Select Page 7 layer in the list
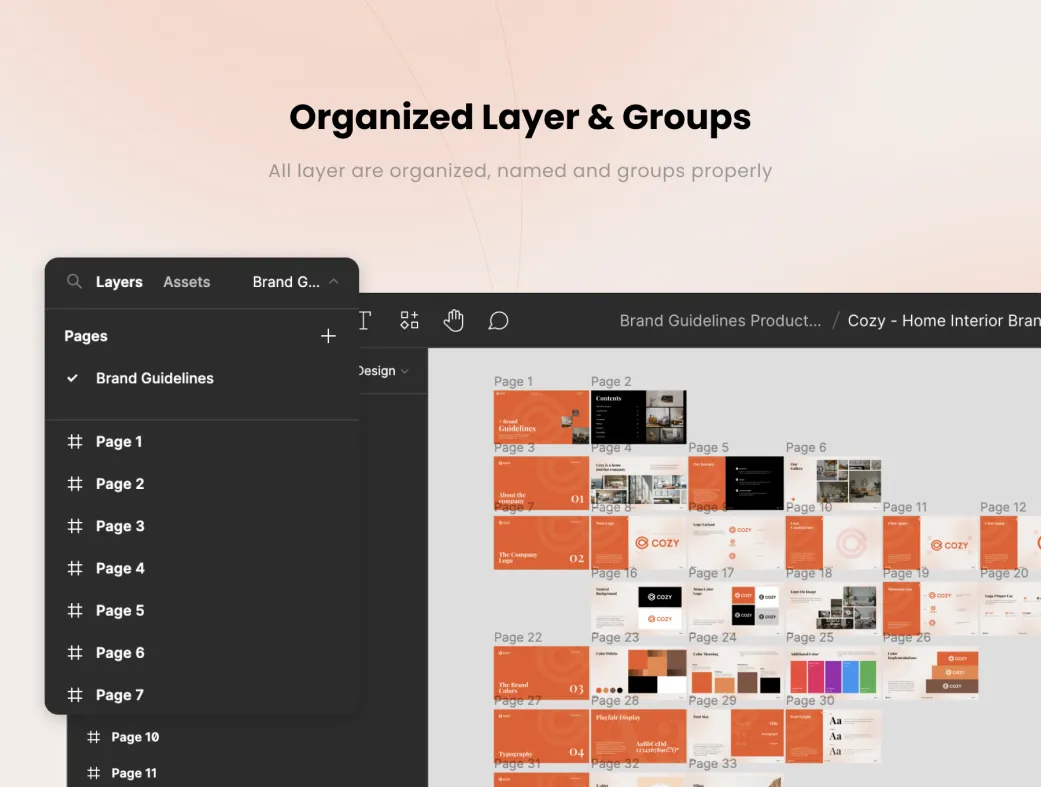The image size is (1041, 787). (120, 695)
